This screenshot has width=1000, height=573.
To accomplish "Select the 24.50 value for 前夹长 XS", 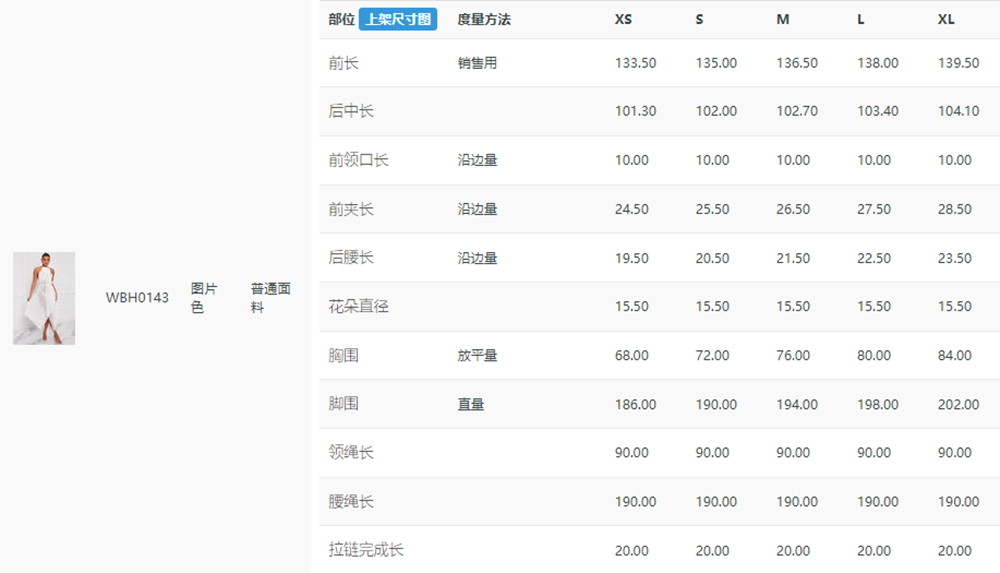I will pos(631,209).
